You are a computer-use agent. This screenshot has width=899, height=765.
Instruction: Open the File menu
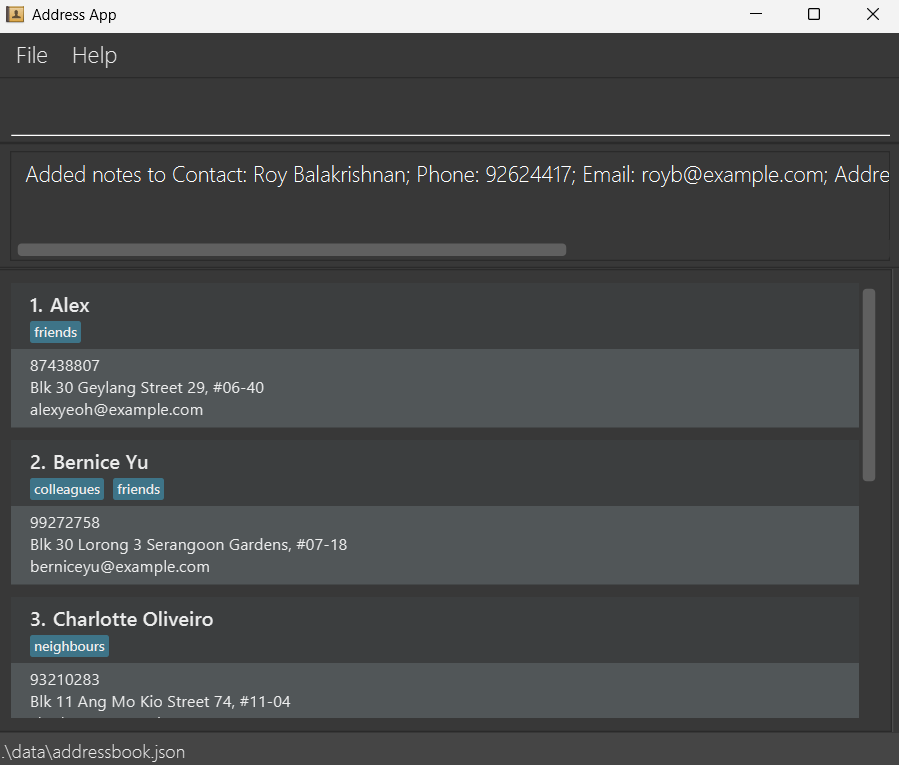[32, 56]
